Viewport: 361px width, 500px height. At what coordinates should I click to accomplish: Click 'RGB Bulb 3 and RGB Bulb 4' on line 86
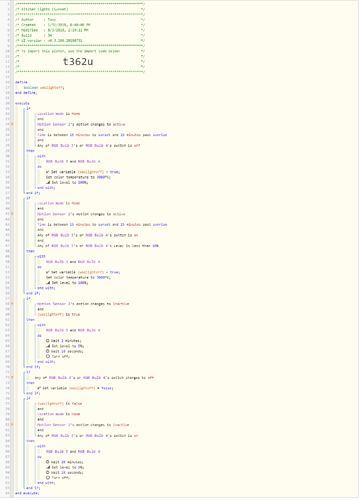tap(73, 452)
